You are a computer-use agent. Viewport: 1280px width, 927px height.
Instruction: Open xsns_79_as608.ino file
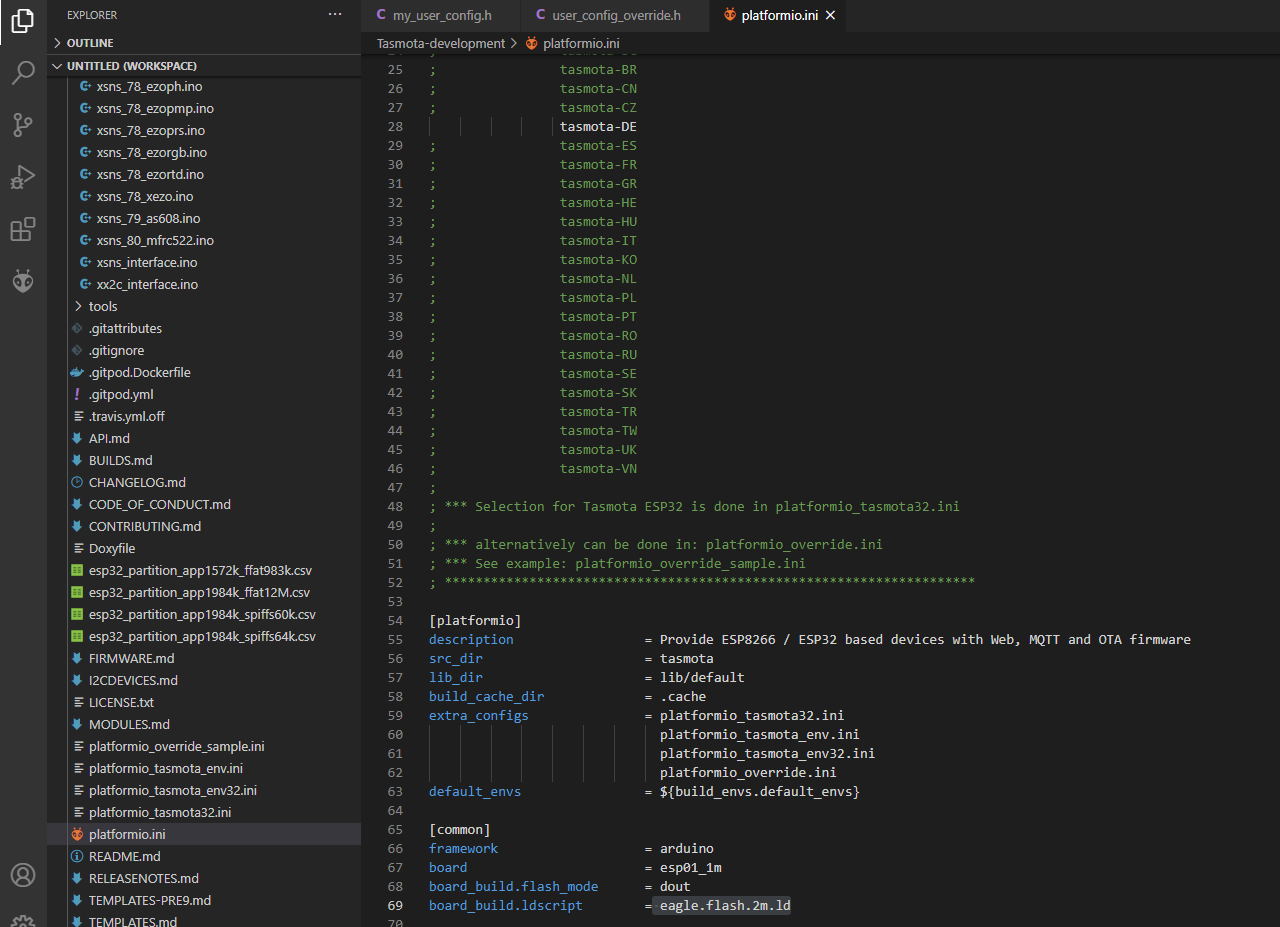pyautogui.click(x=148, y=218)
